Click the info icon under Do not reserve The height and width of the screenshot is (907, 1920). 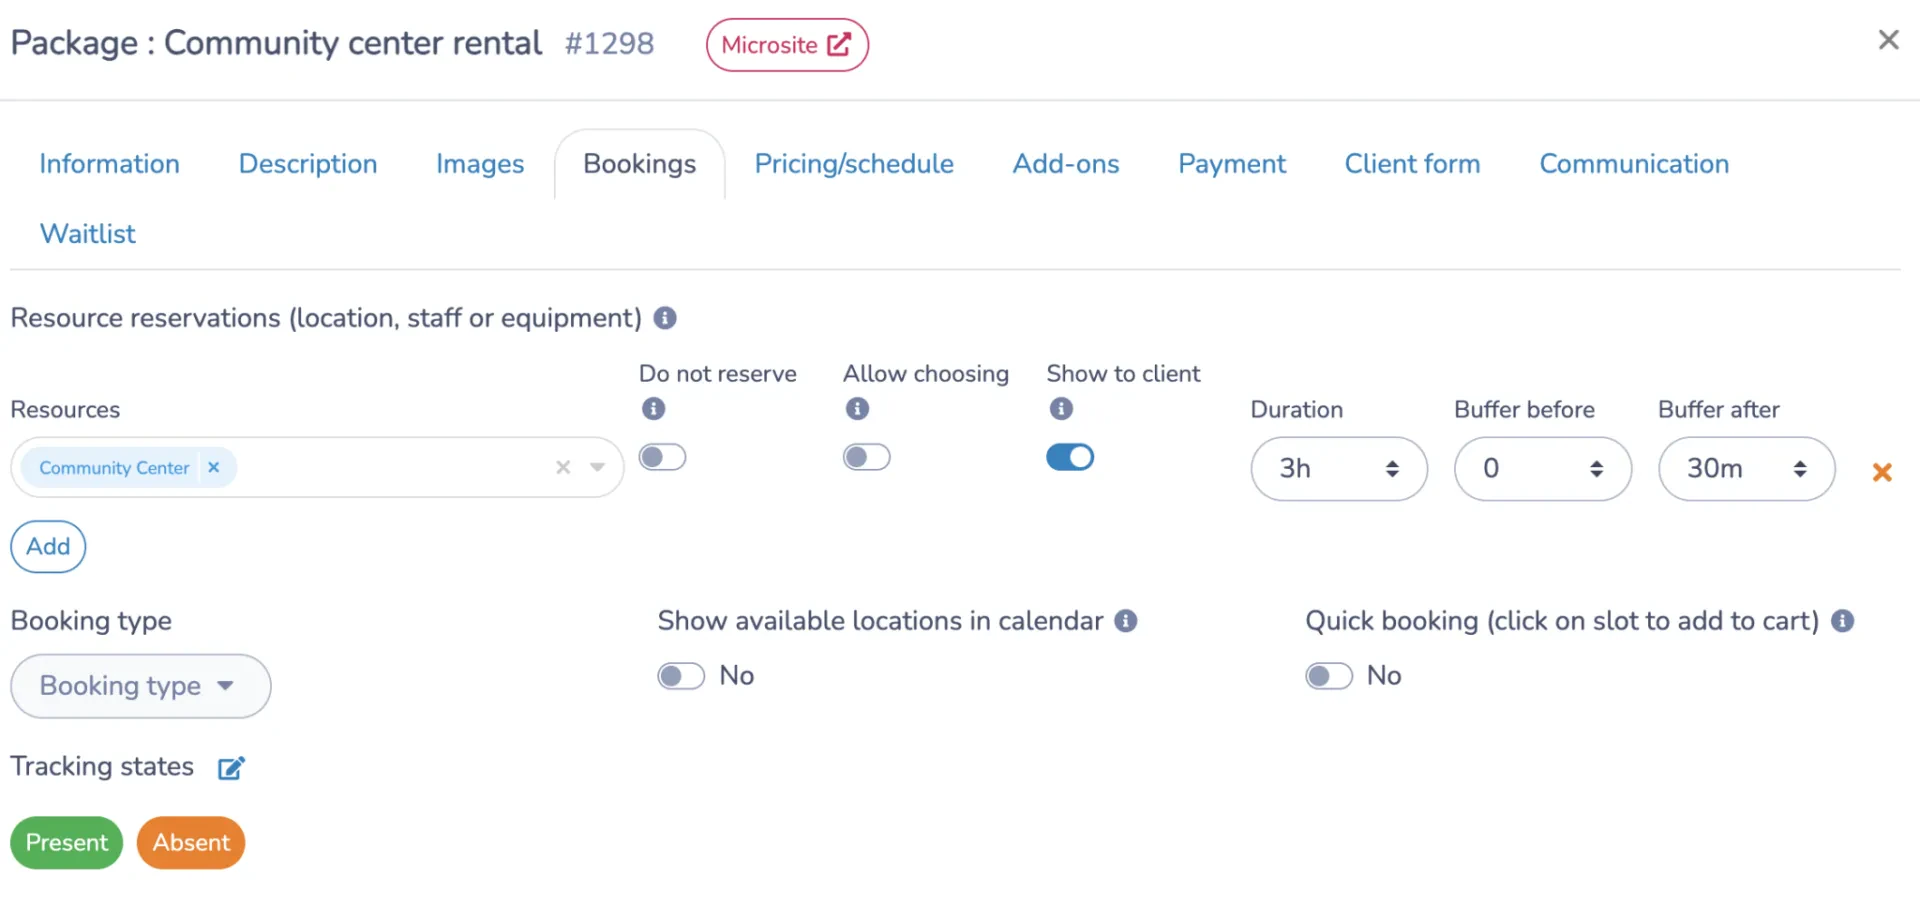click(x=653, y=408)
